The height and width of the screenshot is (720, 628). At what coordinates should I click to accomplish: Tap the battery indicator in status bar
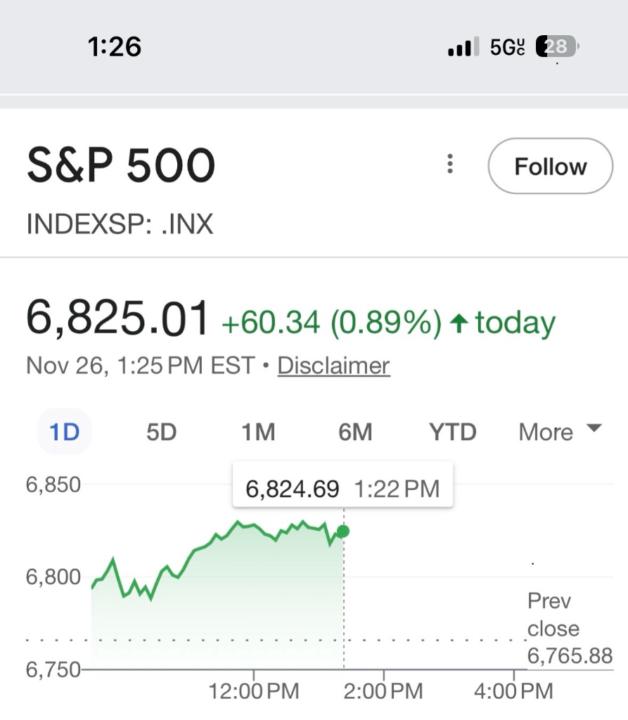pos(556,47)
